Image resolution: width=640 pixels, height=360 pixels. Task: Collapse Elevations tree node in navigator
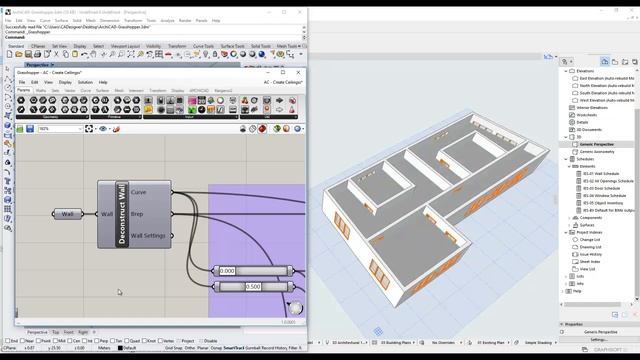(x=566, y=71)
